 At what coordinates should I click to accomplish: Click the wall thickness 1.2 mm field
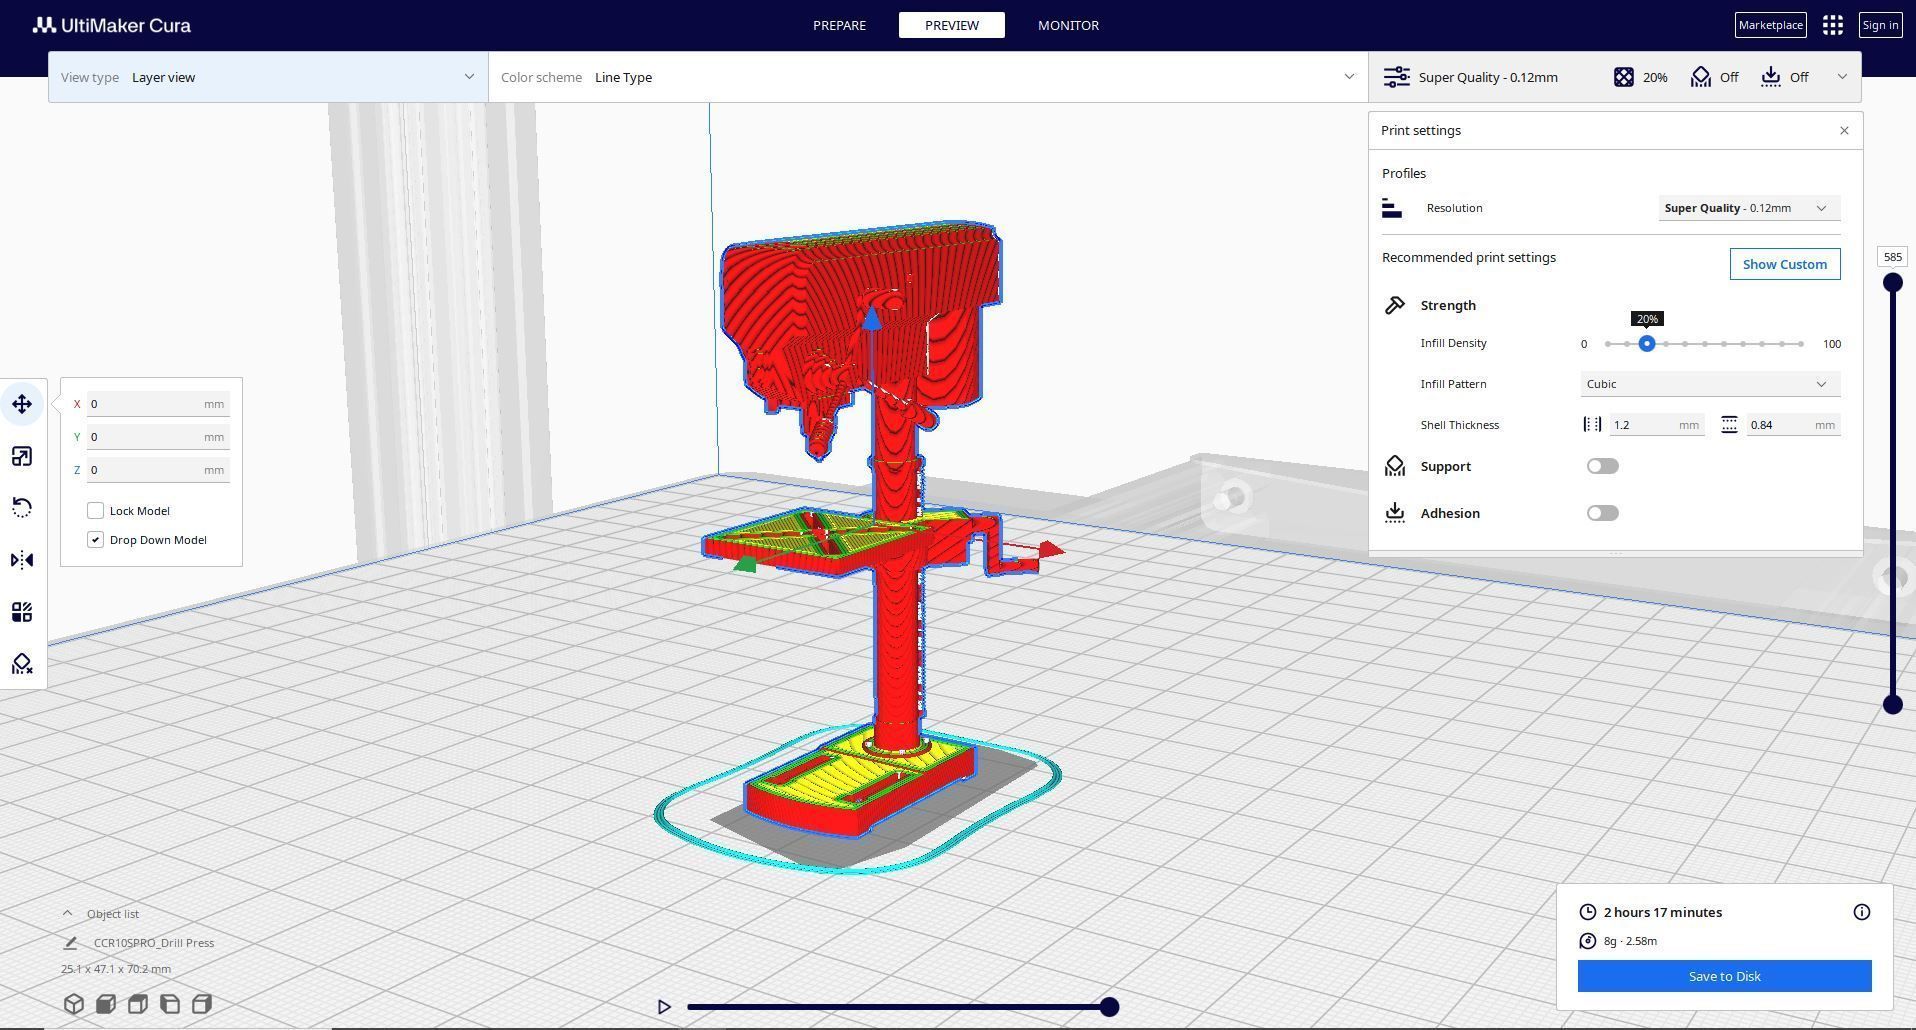[1656, 425]
